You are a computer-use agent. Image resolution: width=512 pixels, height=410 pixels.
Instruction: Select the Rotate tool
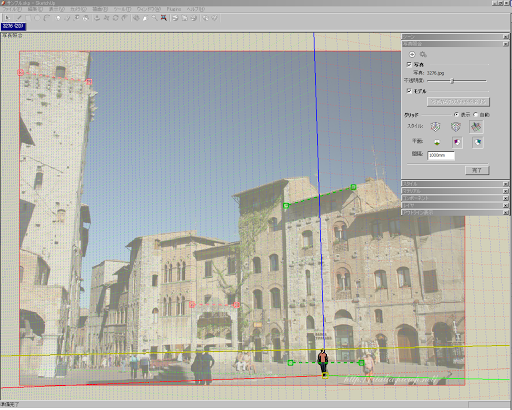[115, 18]
